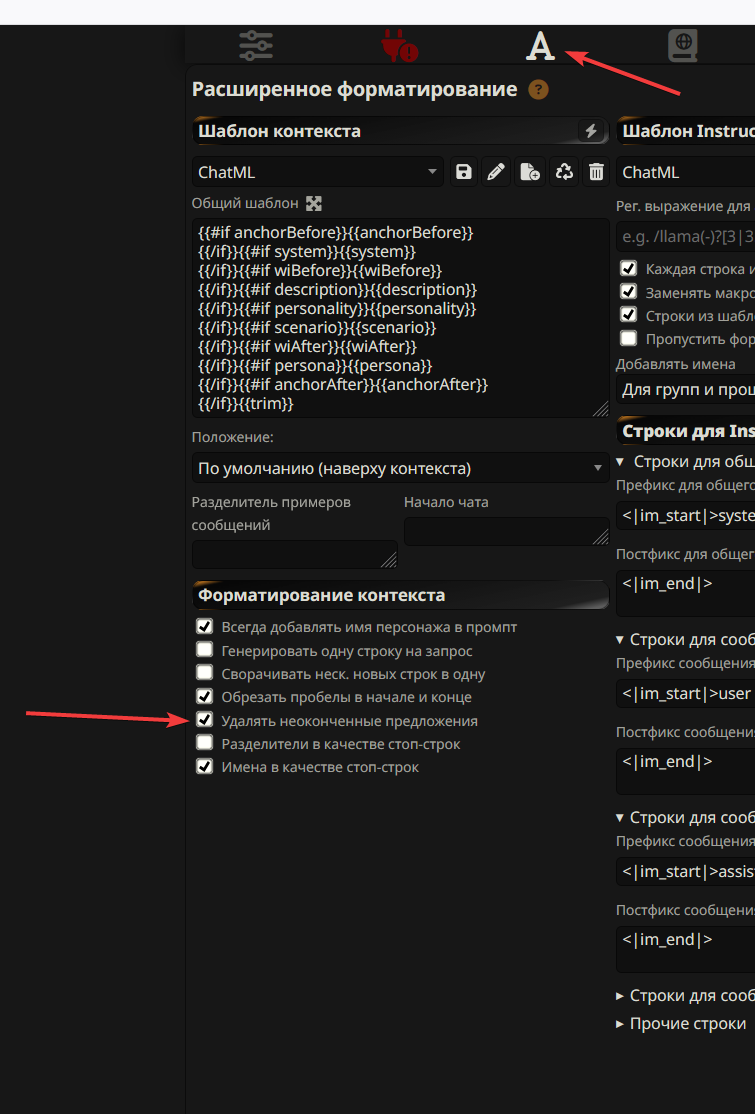Enable Генерировать одну строку на запрос

pyautogui.click(x=205, y=650)
